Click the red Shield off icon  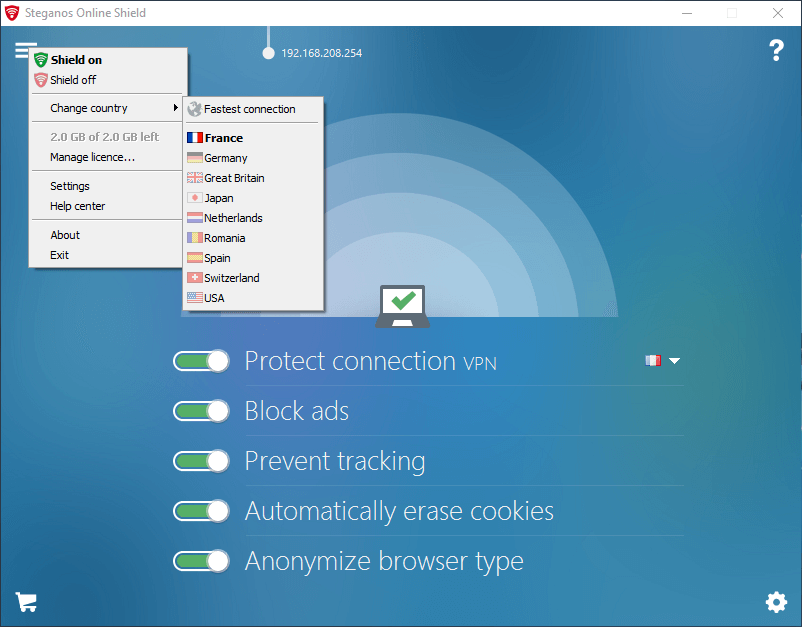click(x=41, y=80)
